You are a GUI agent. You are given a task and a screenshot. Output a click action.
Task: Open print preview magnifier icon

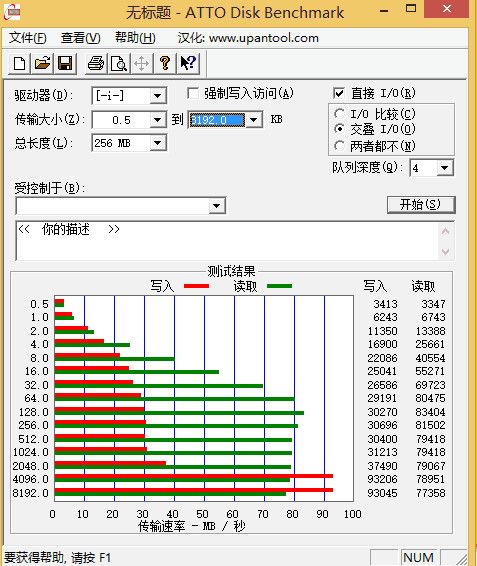[119, 64]
